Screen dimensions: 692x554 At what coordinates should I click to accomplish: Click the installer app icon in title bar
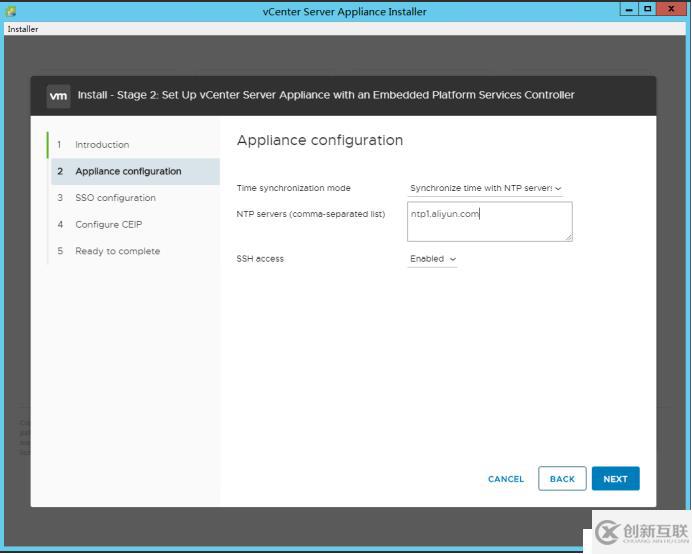click(11, 11)
